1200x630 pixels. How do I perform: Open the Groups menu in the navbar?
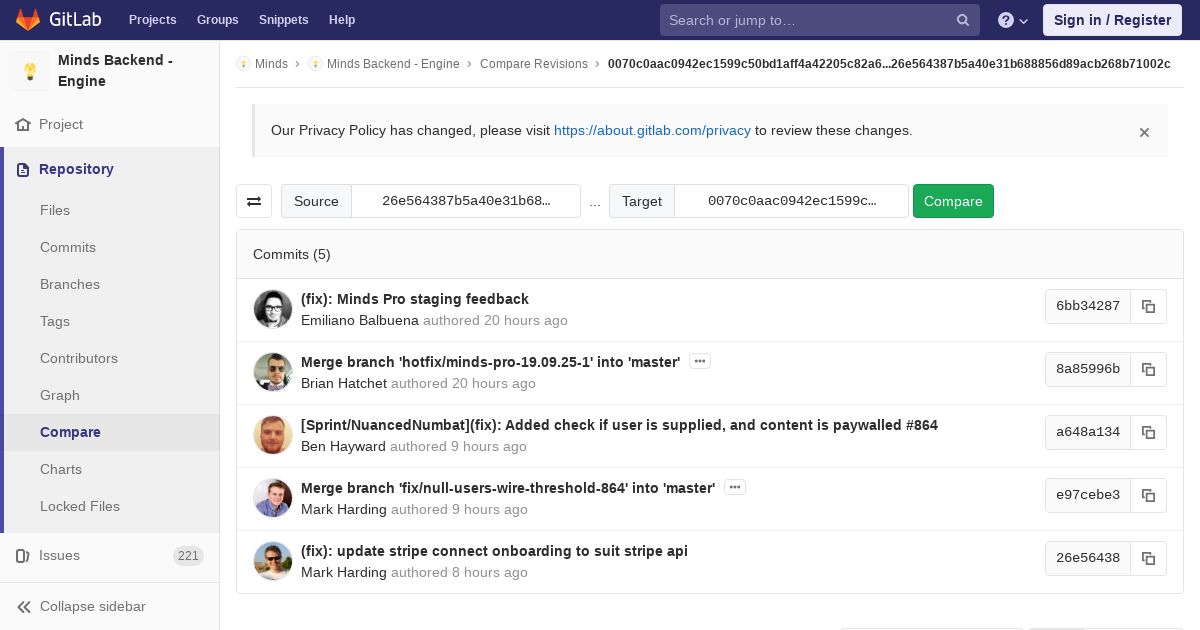click(217, 20)
